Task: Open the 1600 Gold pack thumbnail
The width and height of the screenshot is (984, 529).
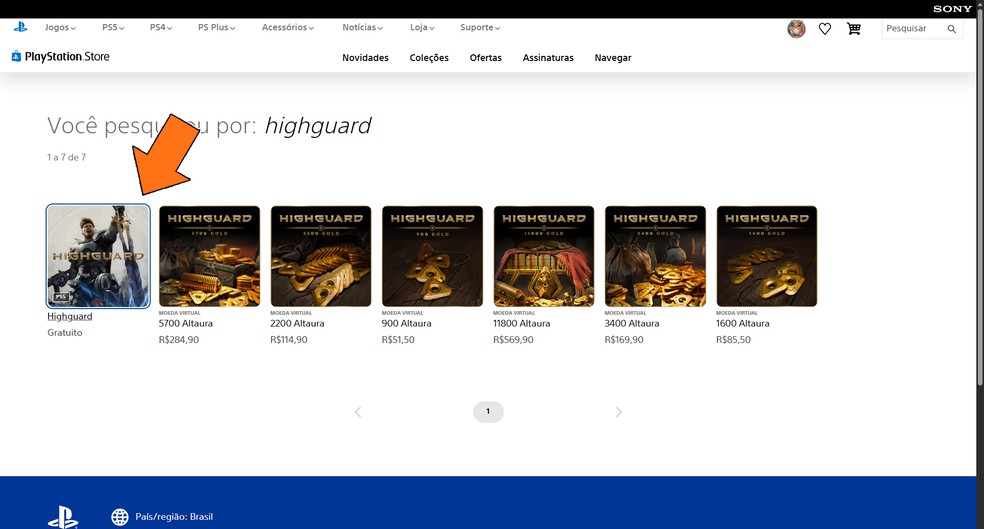Action: pyautogui.click(x=767, y=256)
